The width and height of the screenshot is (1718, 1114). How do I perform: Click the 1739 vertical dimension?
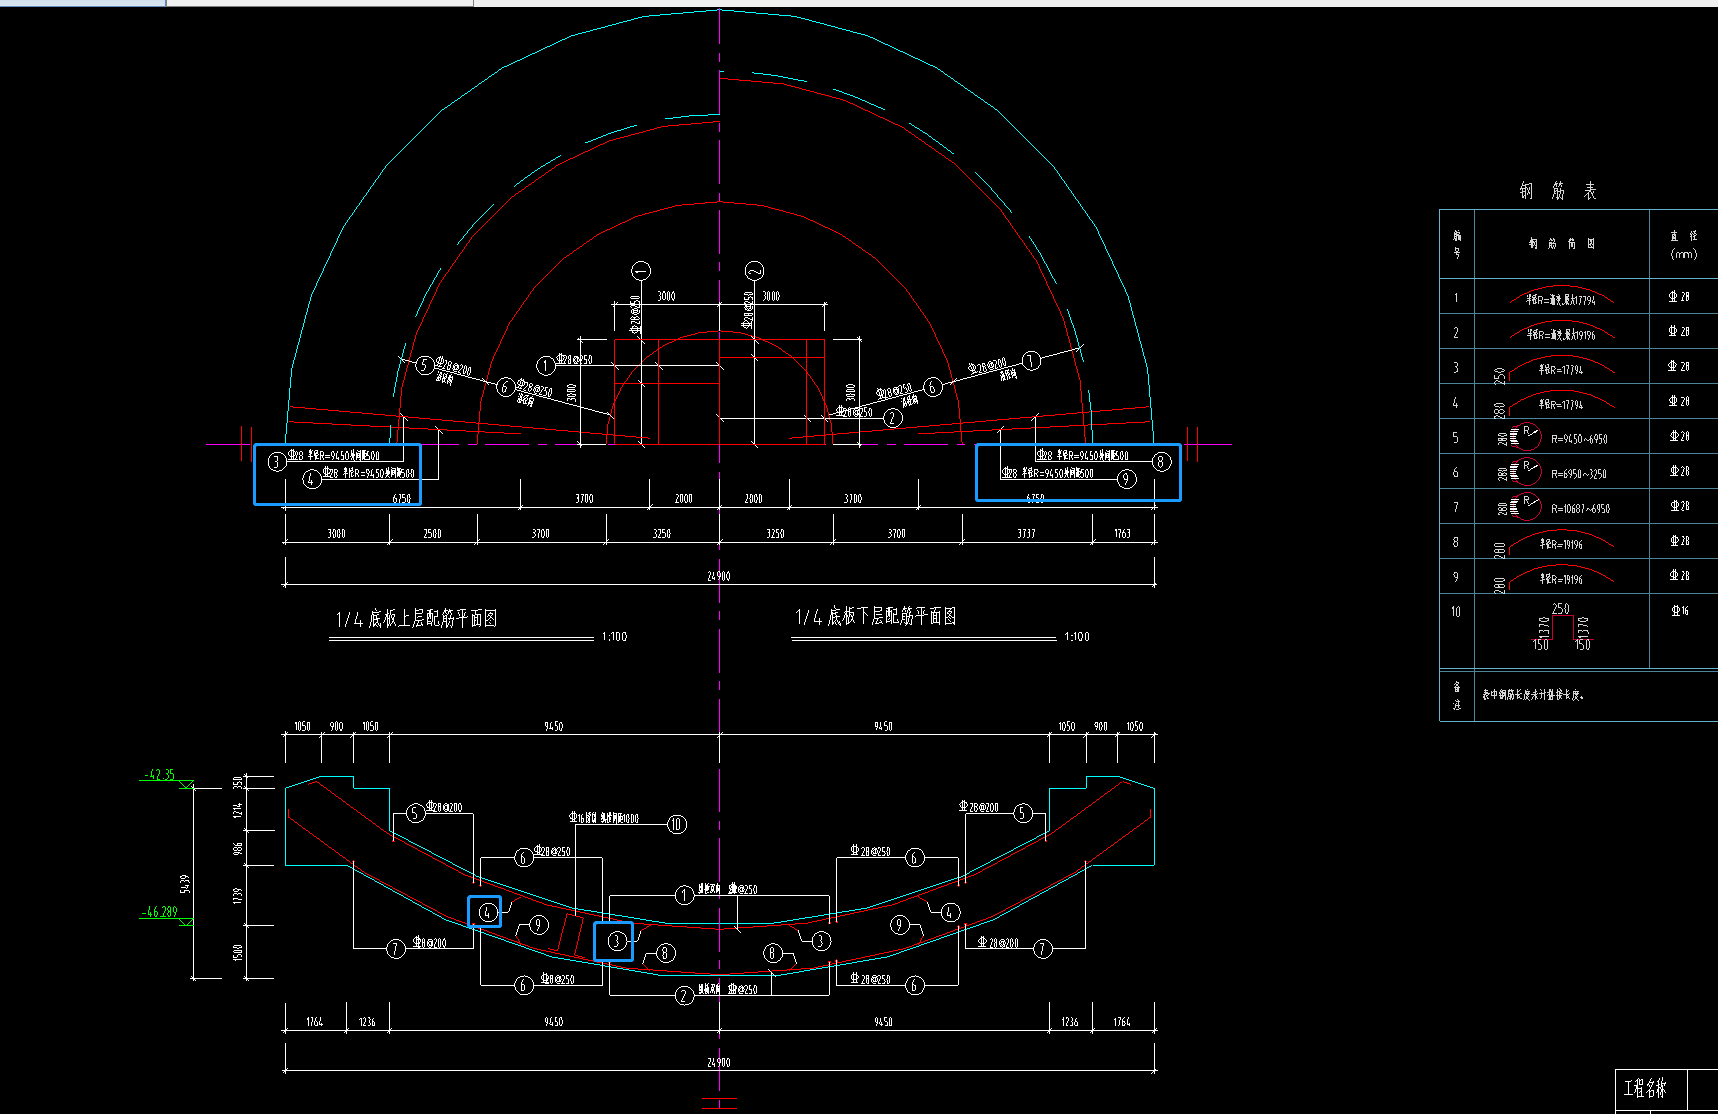(237, 896)
